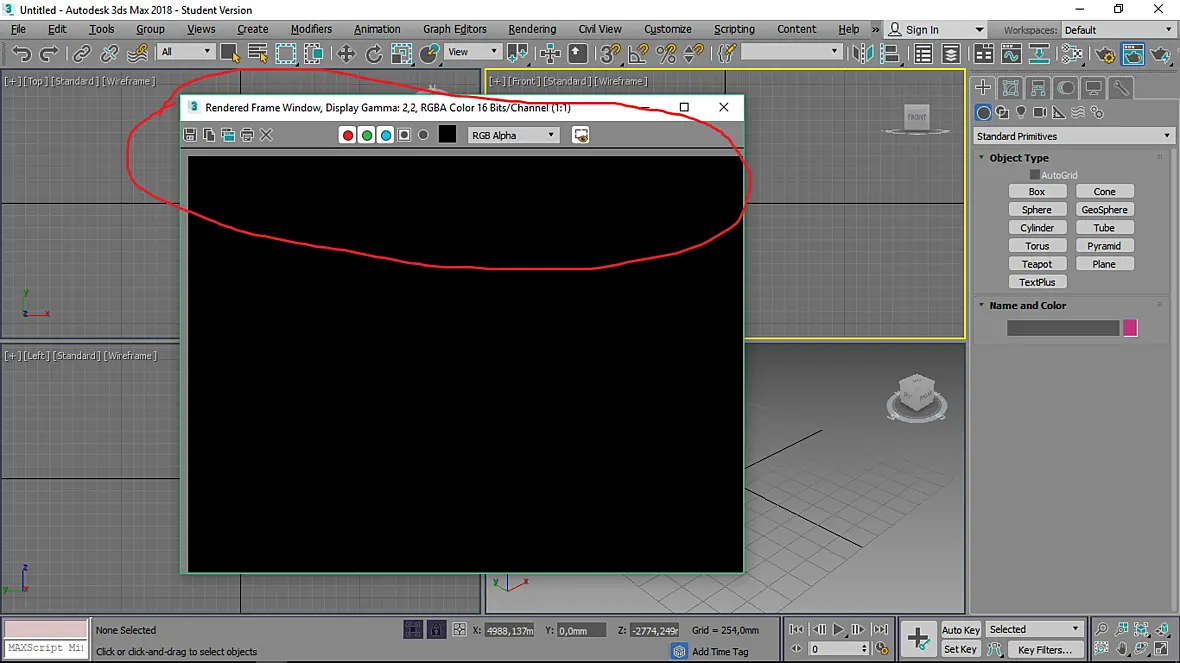Open the File menu
This screenshot has height=663, width=1180.
click(x=18, y=29)
